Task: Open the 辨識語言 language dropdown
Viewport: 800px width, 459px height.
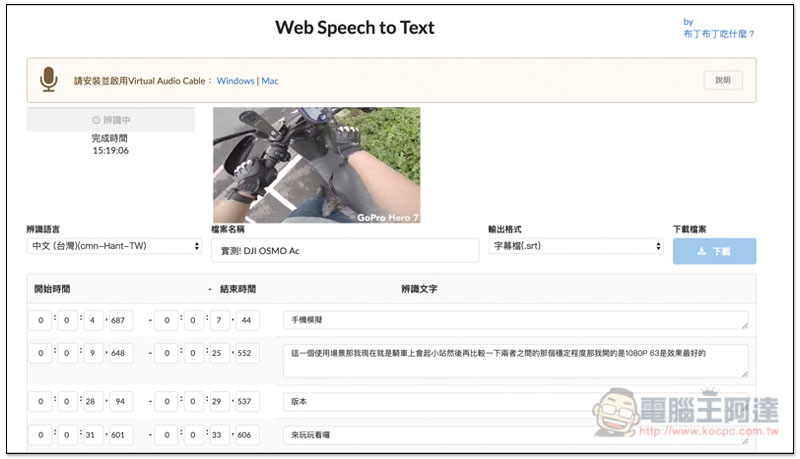Action: pyautogui.click(x=114, y=246)
